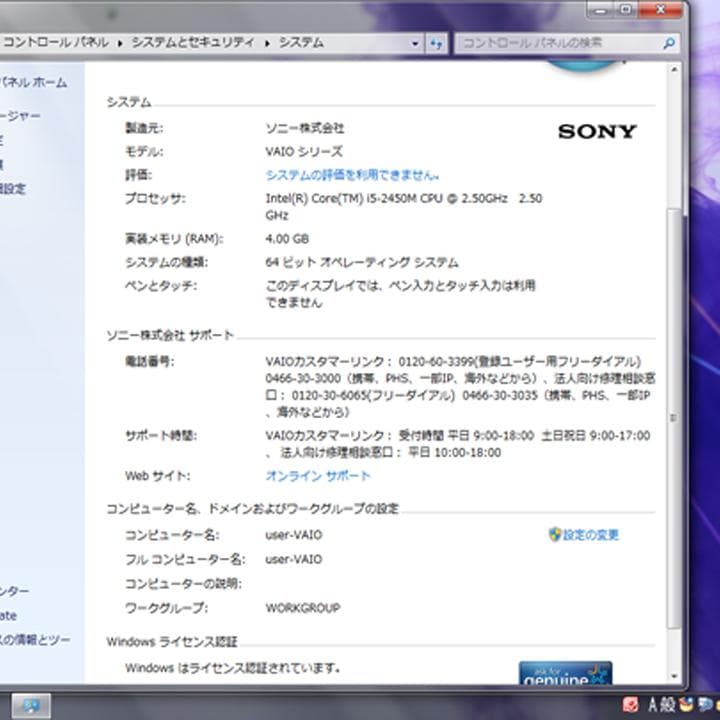Open the オンライン サポート link

[x=318, y=476]
